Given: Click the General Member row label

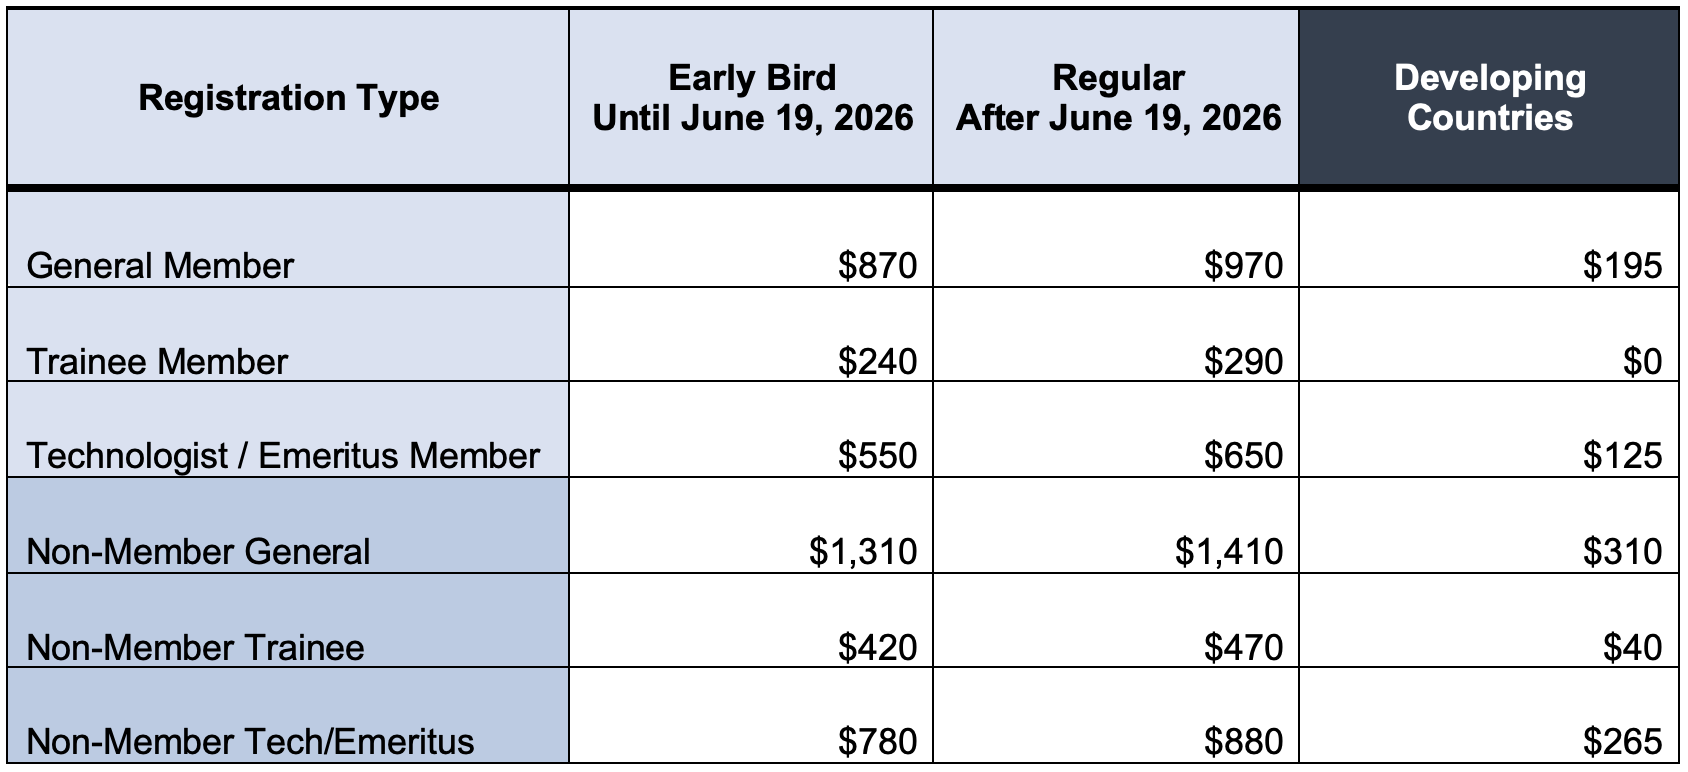Looking at the screenshot, I should tap(160, 266).
